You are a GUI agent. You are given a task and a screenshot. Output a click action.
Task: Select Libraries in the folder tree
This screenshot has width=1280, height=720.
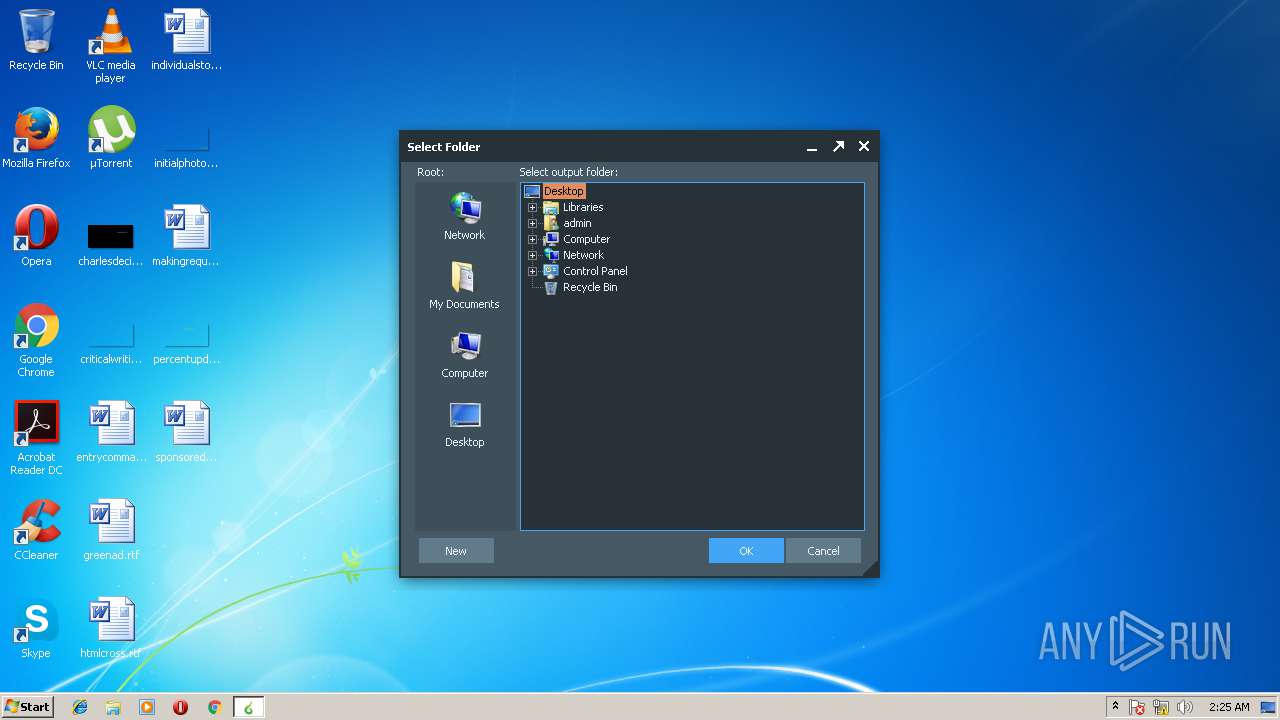[x=583, y=207]
